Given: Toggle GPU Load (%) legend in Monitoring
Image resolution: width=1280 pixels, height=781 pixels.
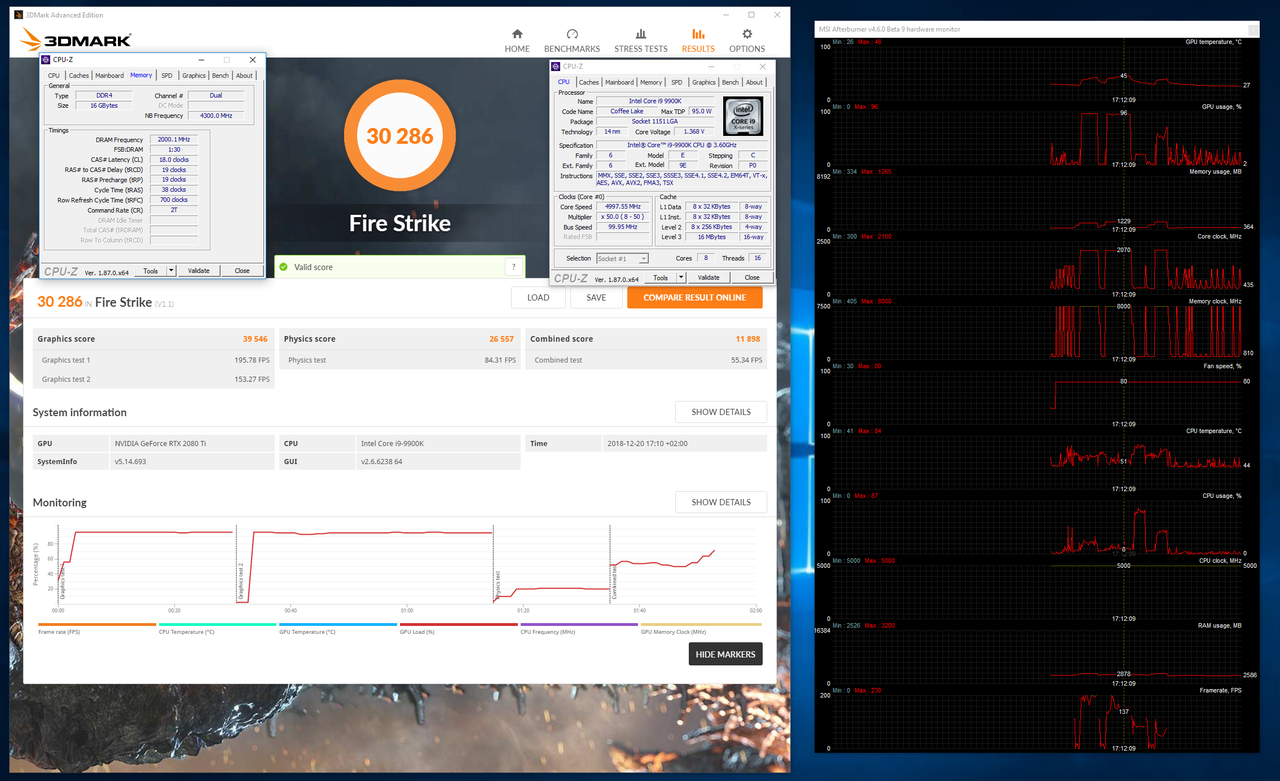Looking at the screenshot, I should [x=458, y=628].
